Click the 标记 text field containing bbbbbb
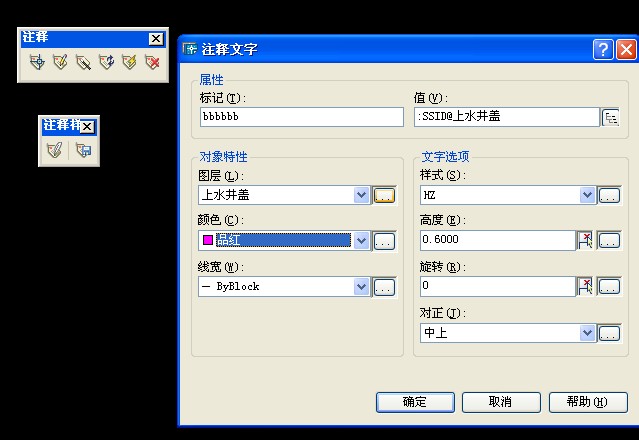This screenshot has height=440, width=639. coord(301,117)
